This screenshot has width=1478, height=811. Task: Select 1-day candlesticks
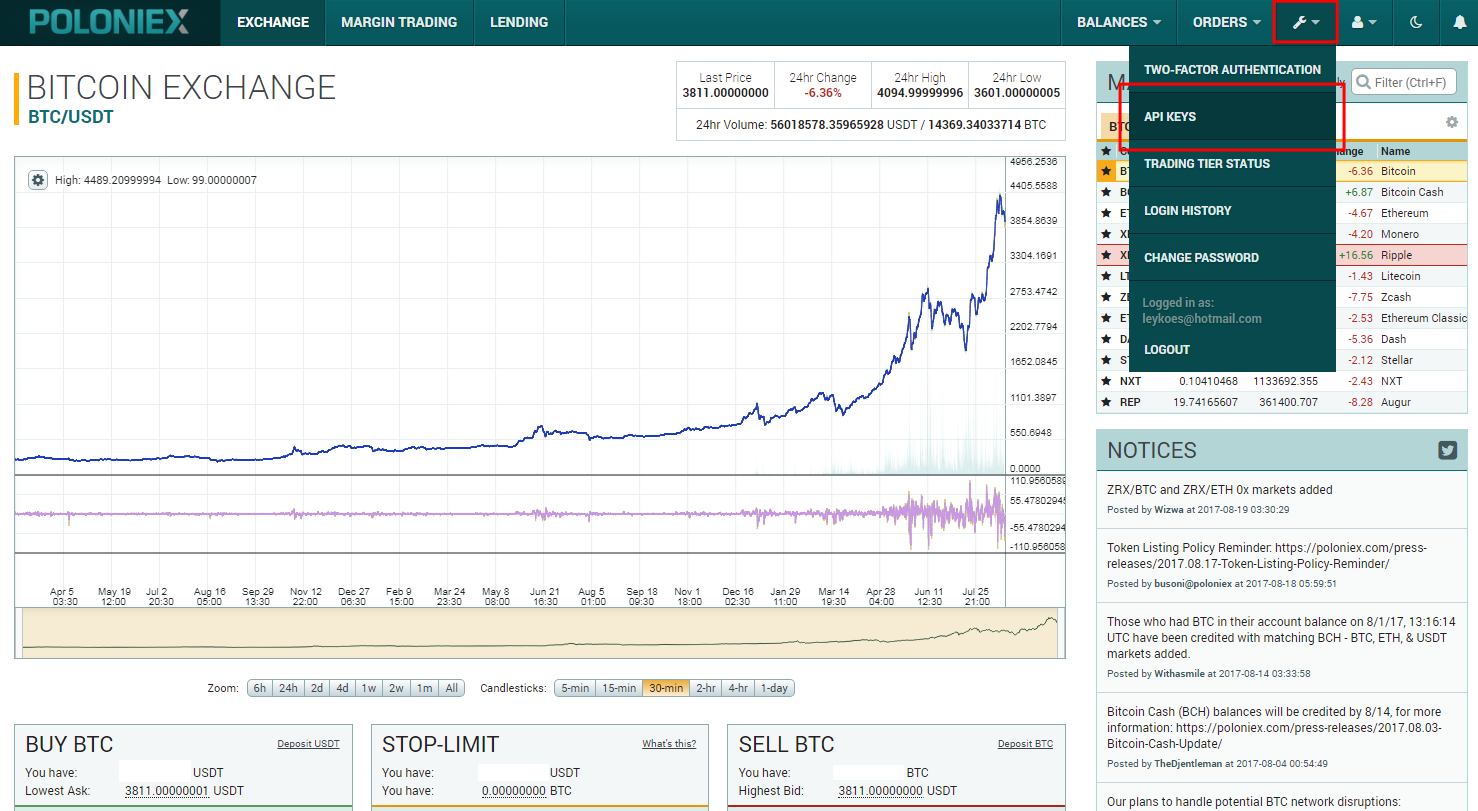pos(775,688)
